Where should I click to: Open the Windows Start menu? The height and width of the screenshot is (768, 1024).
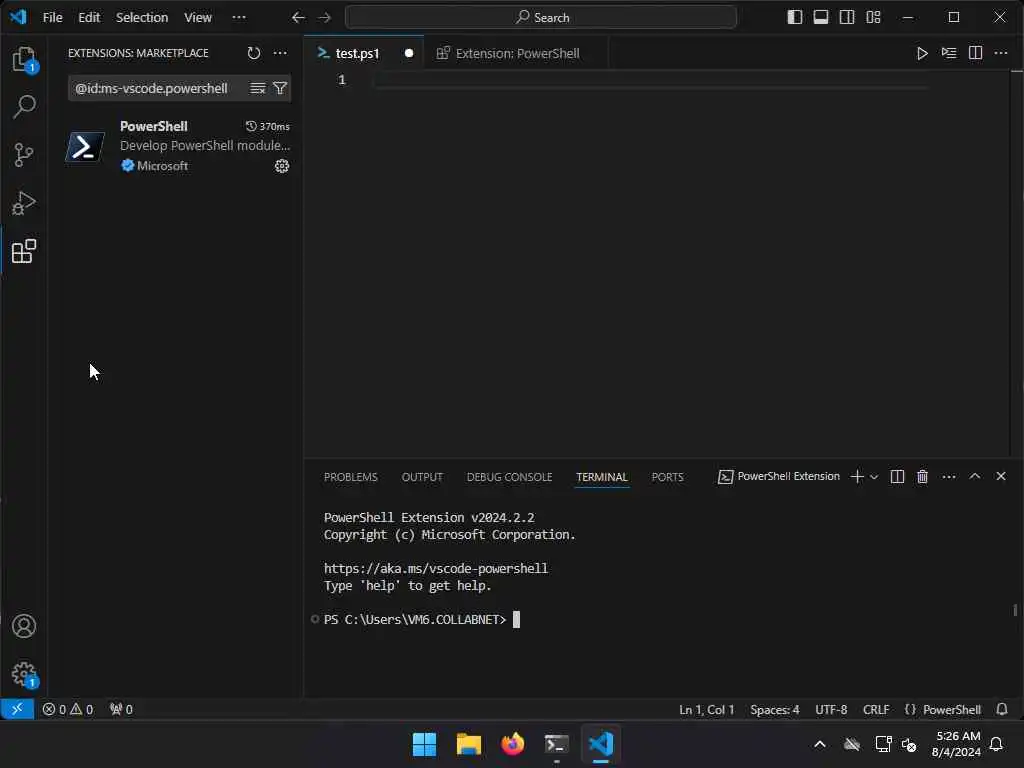tap(424, 744)
